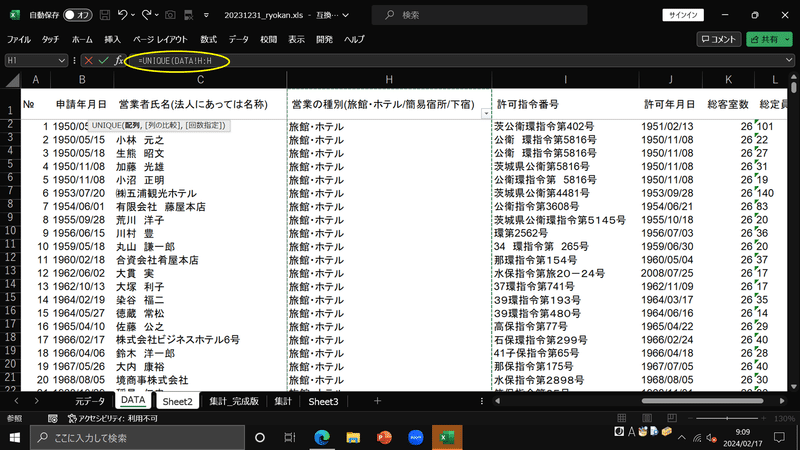Open the タッチ ribbon tab
The image size is (800, 450).
point(50,39)
